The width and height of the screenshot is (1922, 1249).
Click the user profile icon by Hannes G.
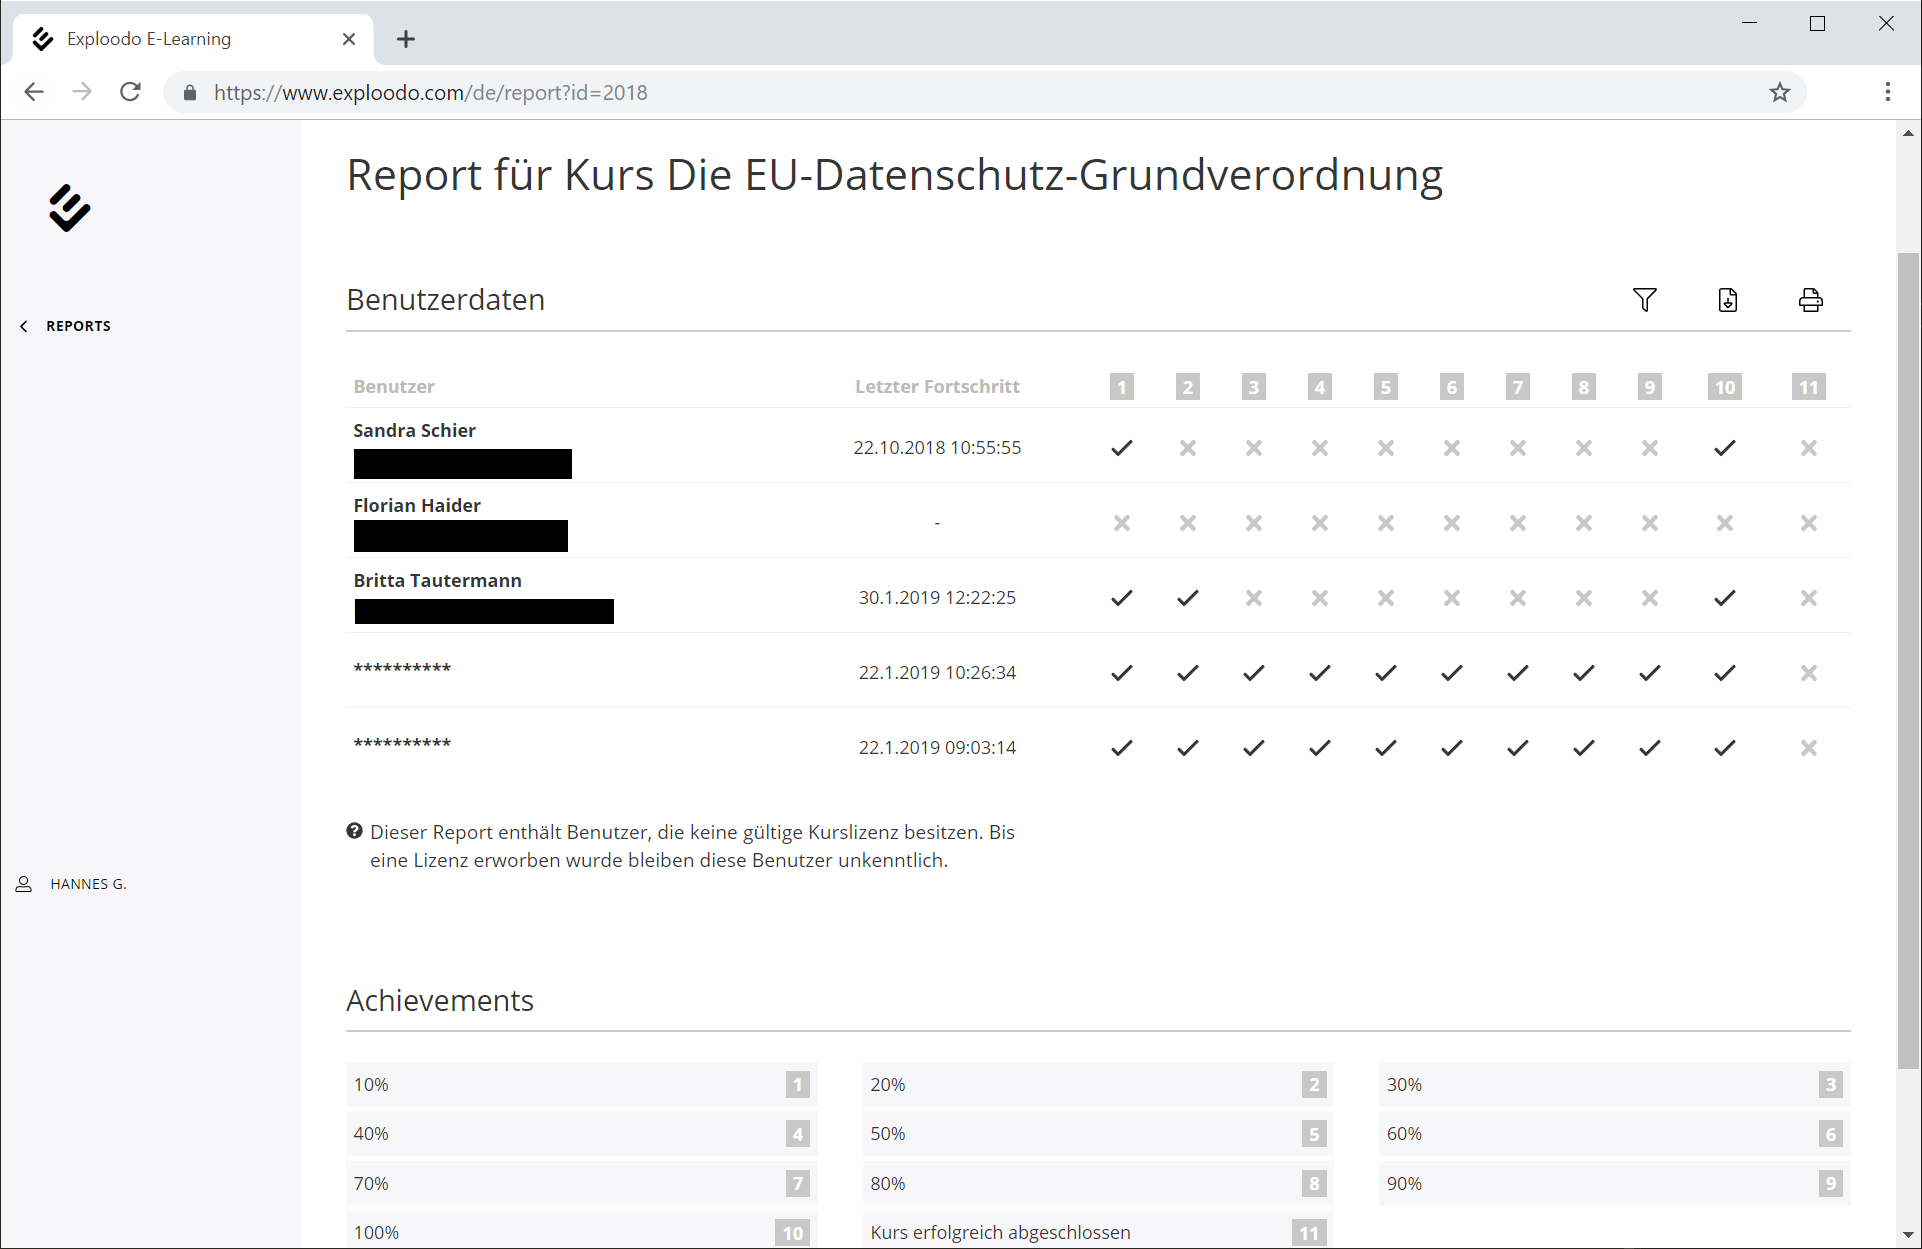[x=24, y=884]
